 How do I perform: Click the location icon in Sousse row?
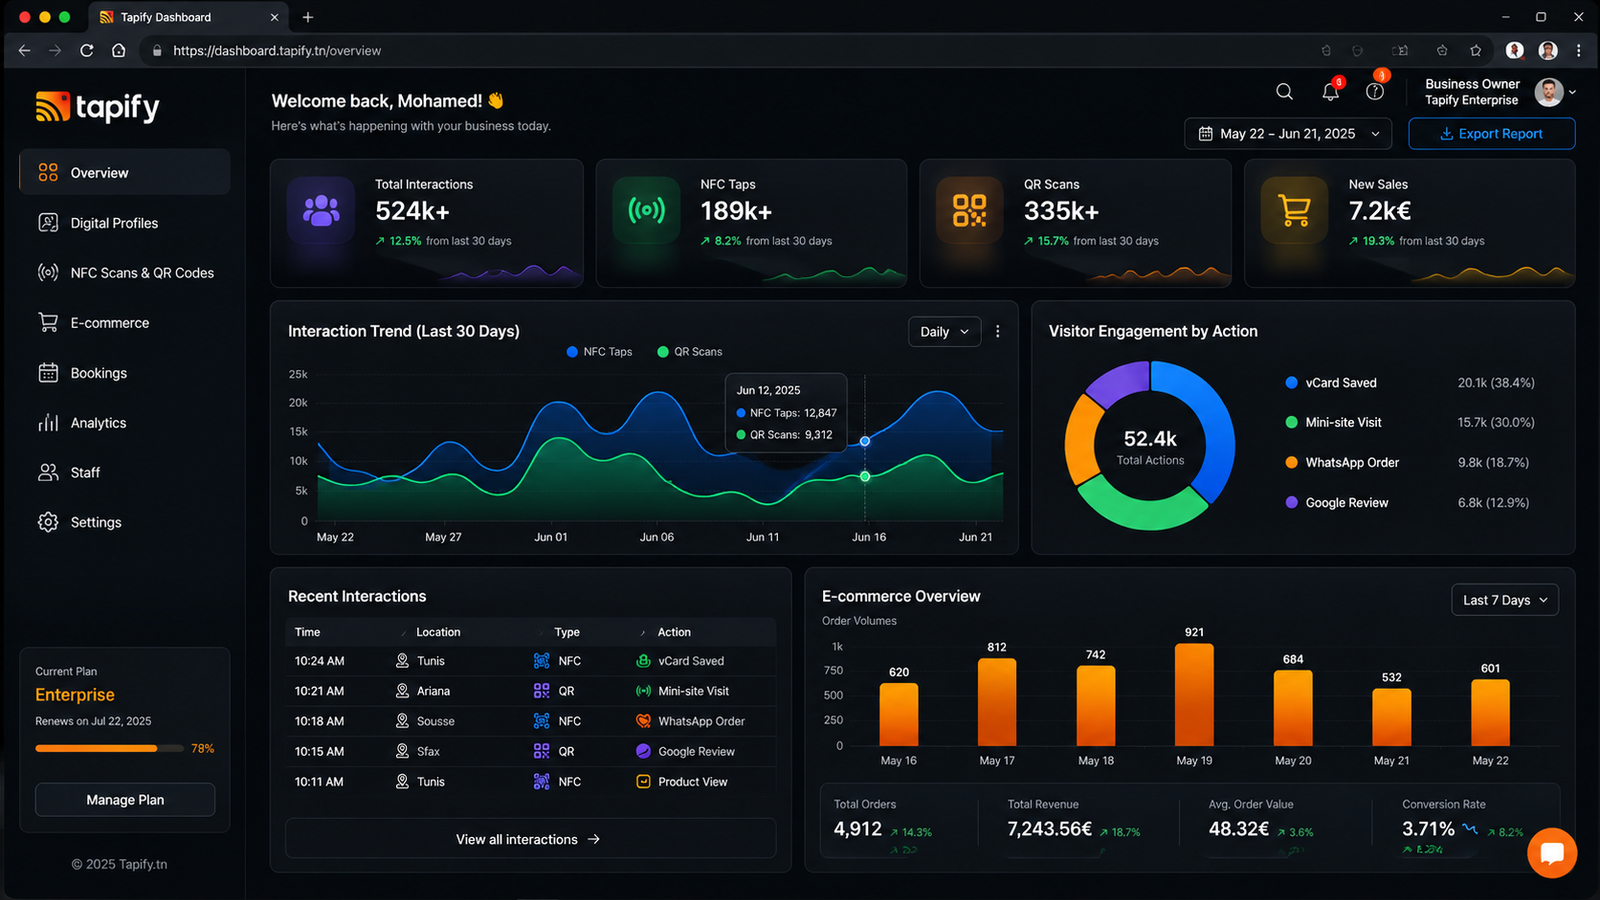point(402,721)
